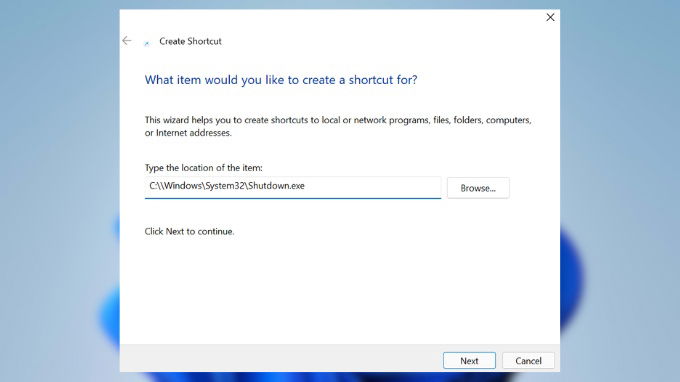680x382 pixels.
Task: Click the Browse... button
Action: [478, 188]
